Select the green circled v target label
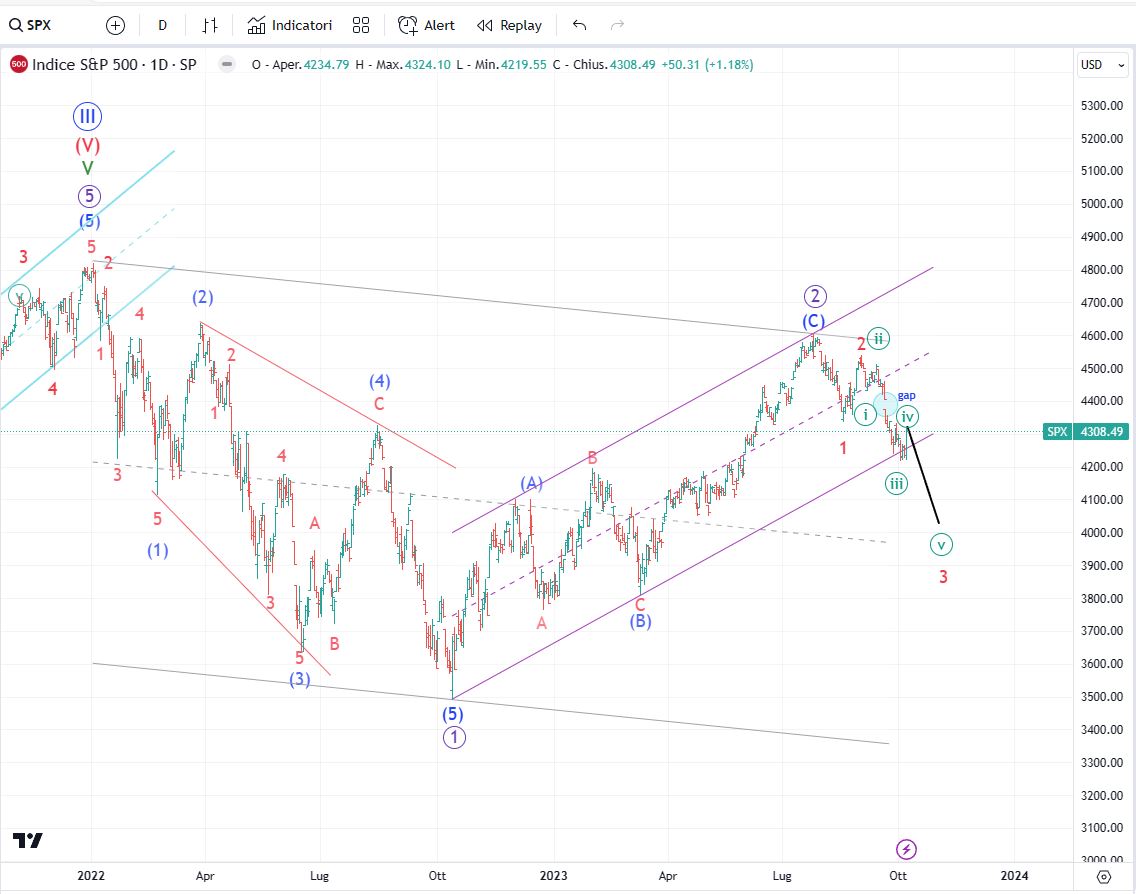Screen dimensions: 1136x894 tap(941, 545)
